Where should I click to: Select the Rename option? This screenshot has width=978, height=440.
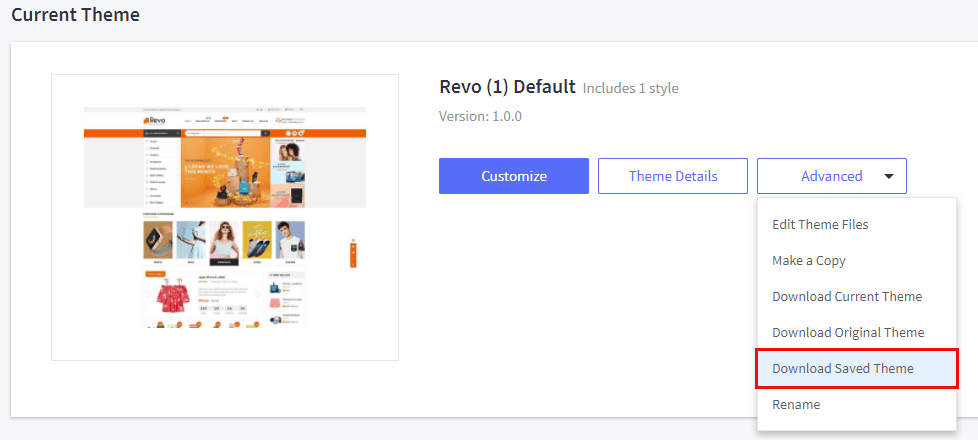[x=795, y=405]
